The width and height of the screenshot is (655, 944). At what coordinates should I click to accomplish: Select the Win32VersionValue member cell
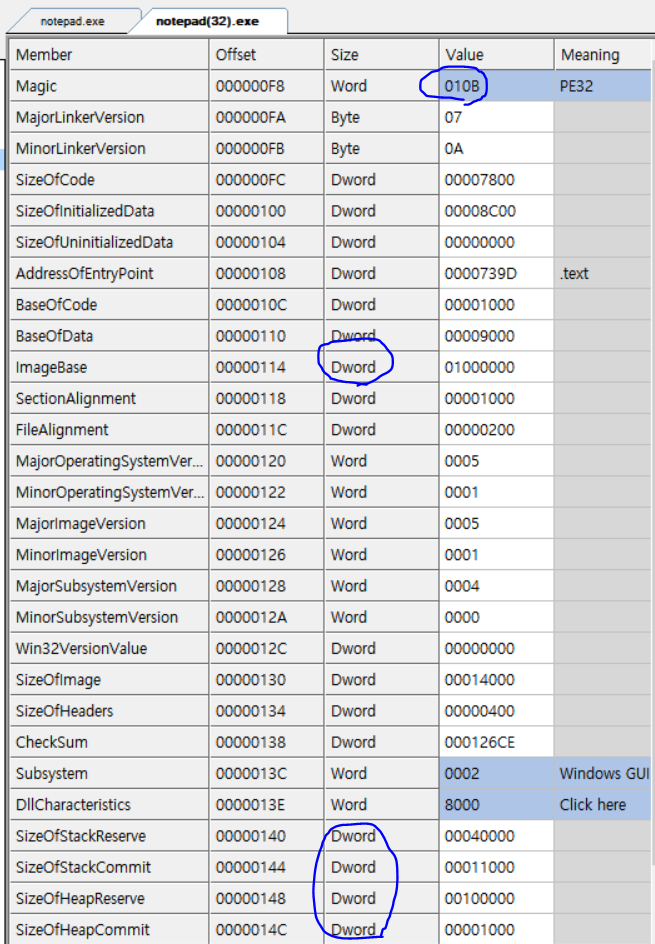(109, 650)
